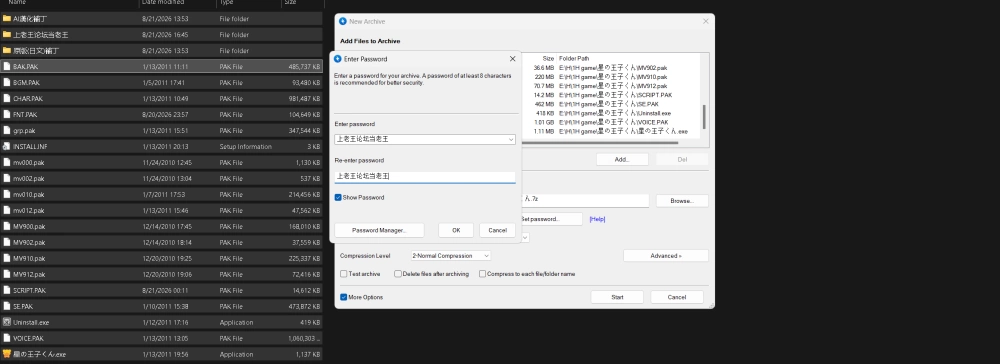Open the Password Manager button
The image size is (1000, 364).
pos(379,230)
